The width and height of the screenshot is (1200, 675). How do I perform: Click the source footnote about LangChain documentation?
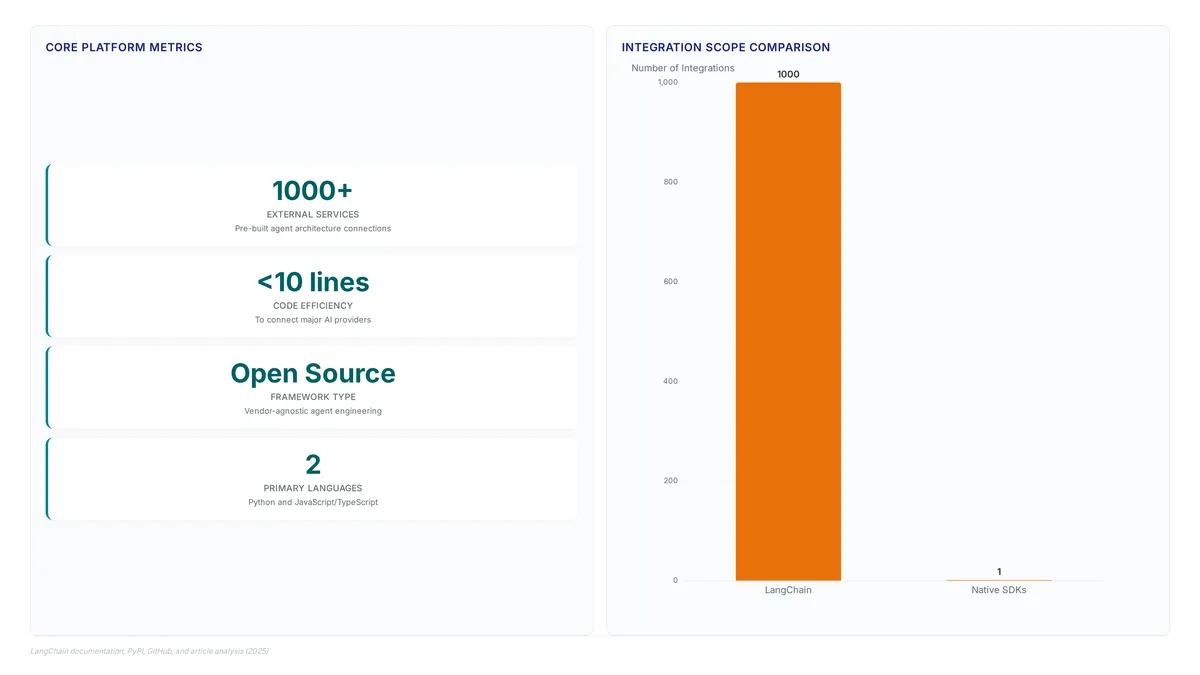point(149,651)
